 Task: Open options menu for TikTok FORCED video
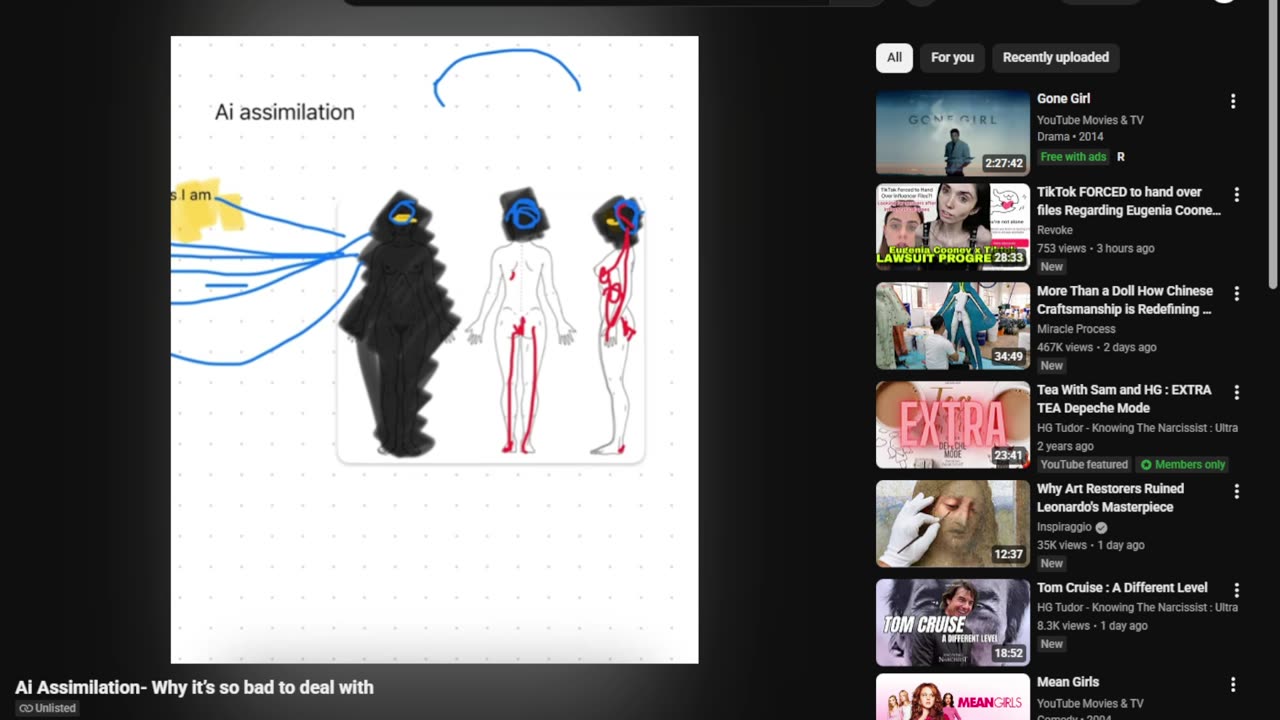(1237, 195)
